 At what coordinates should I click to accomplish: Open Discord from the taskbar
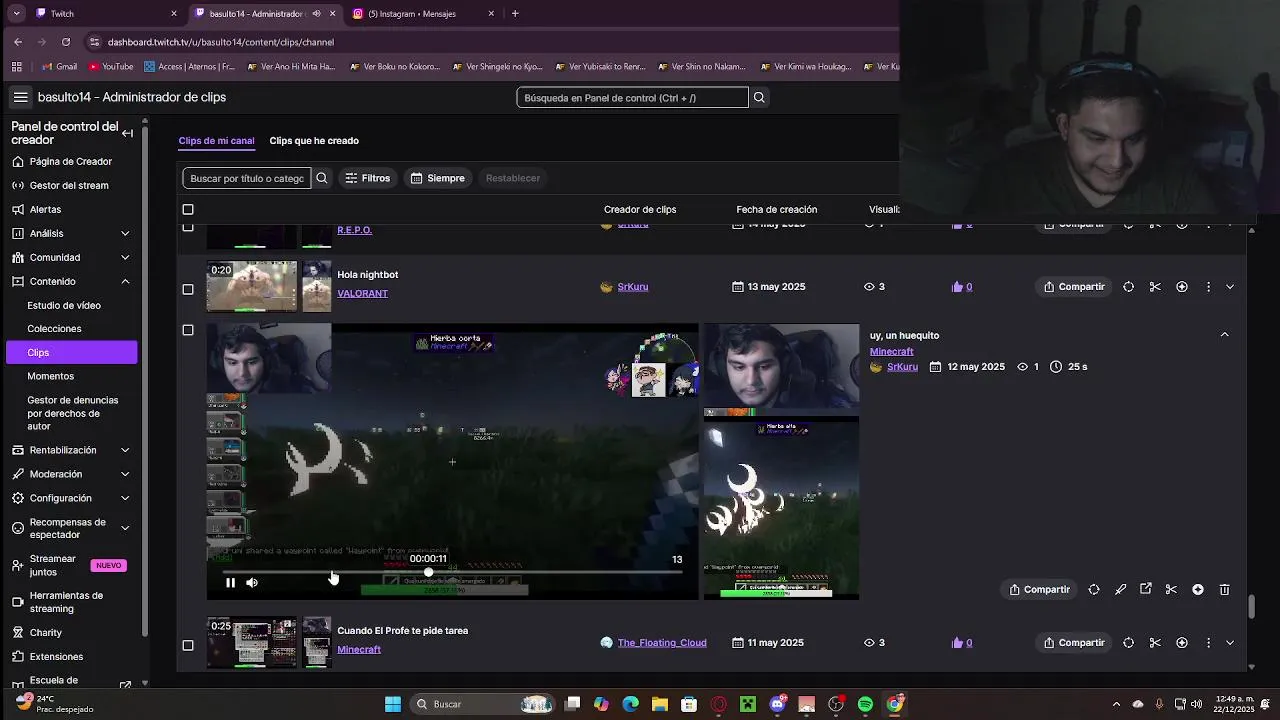[777, 704]
